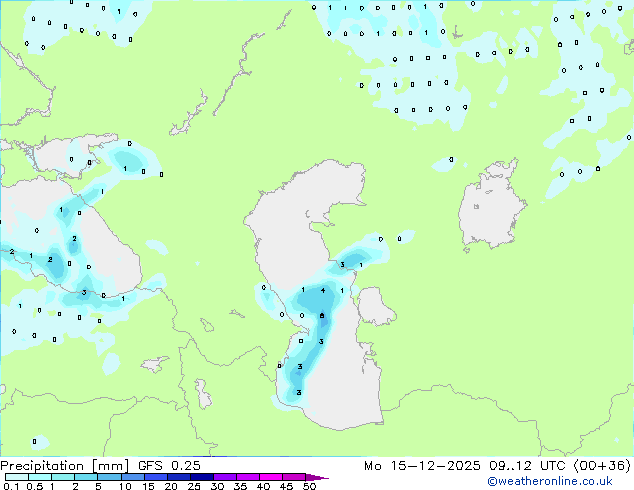Click legend value '0.5'
The image size is (634, 490).
[34, 486]
